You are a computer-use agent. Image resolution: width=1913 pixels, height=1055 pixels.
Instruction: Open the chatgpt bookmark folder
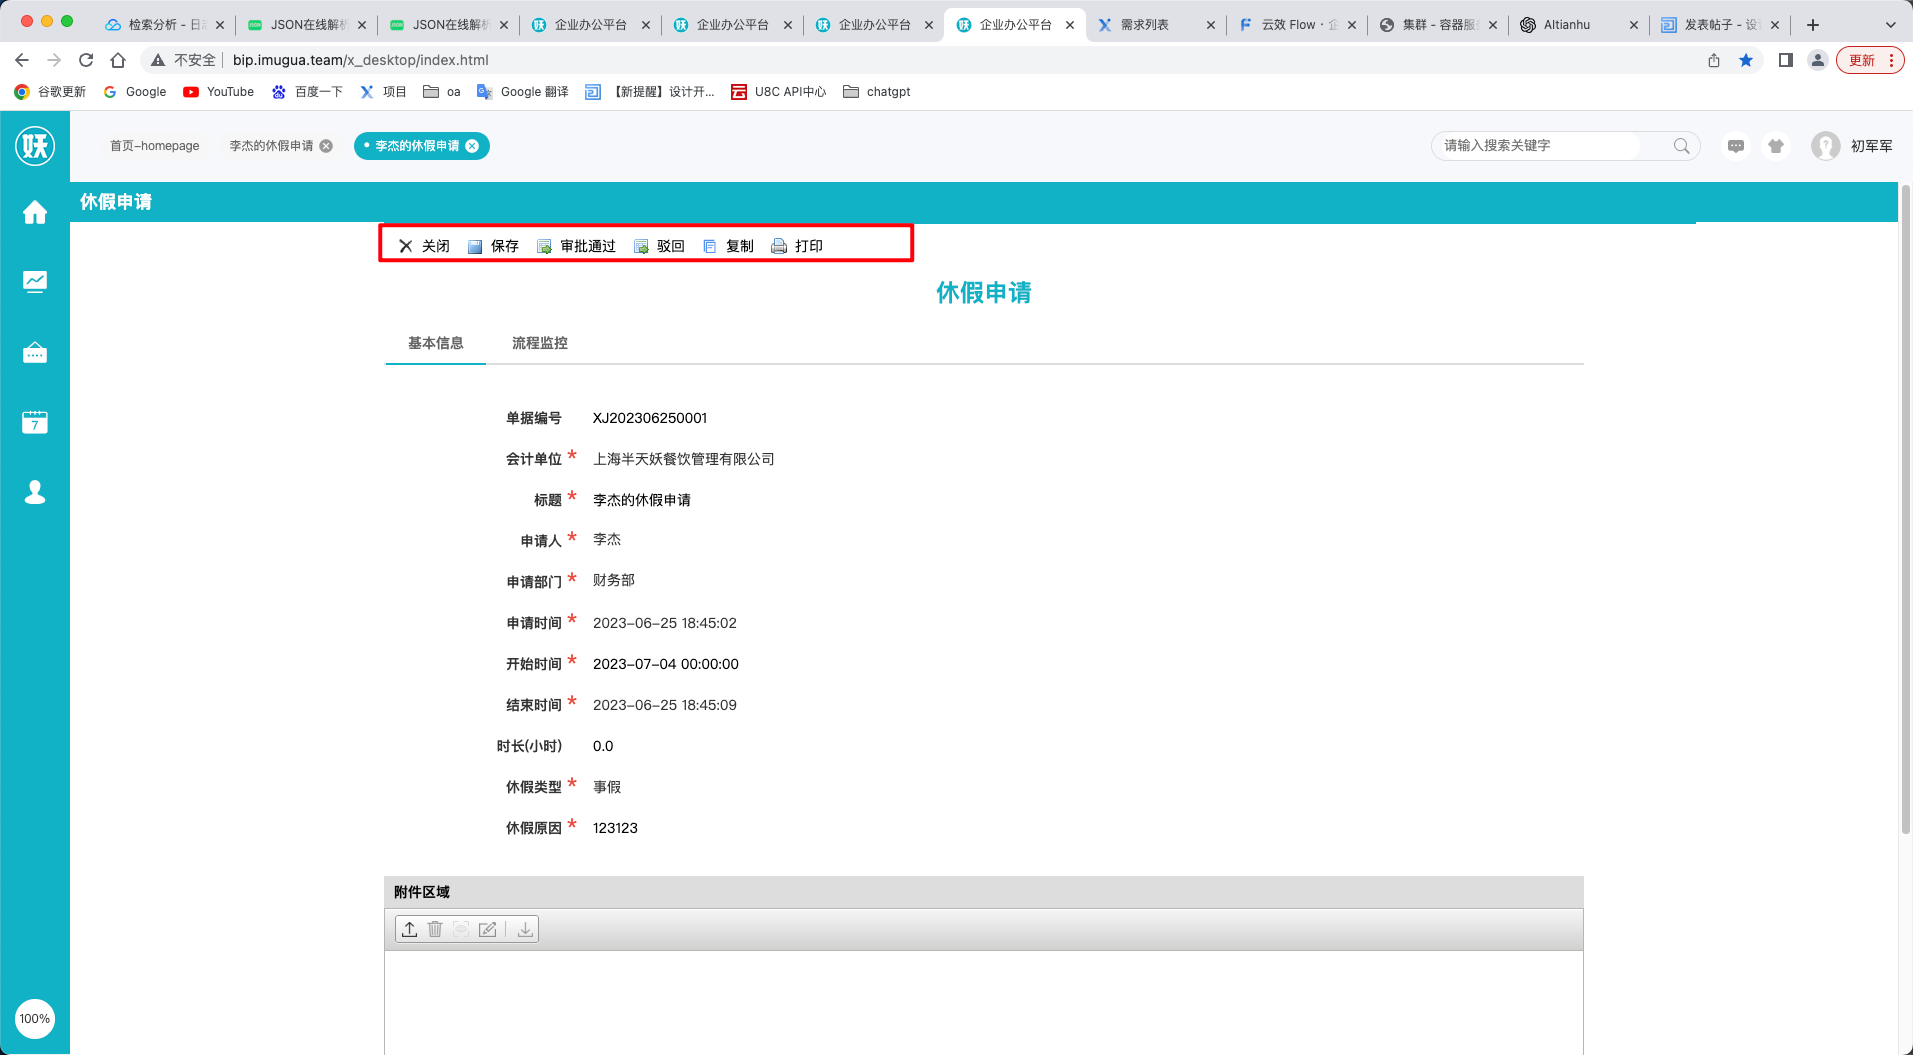[x=877, y=92]
